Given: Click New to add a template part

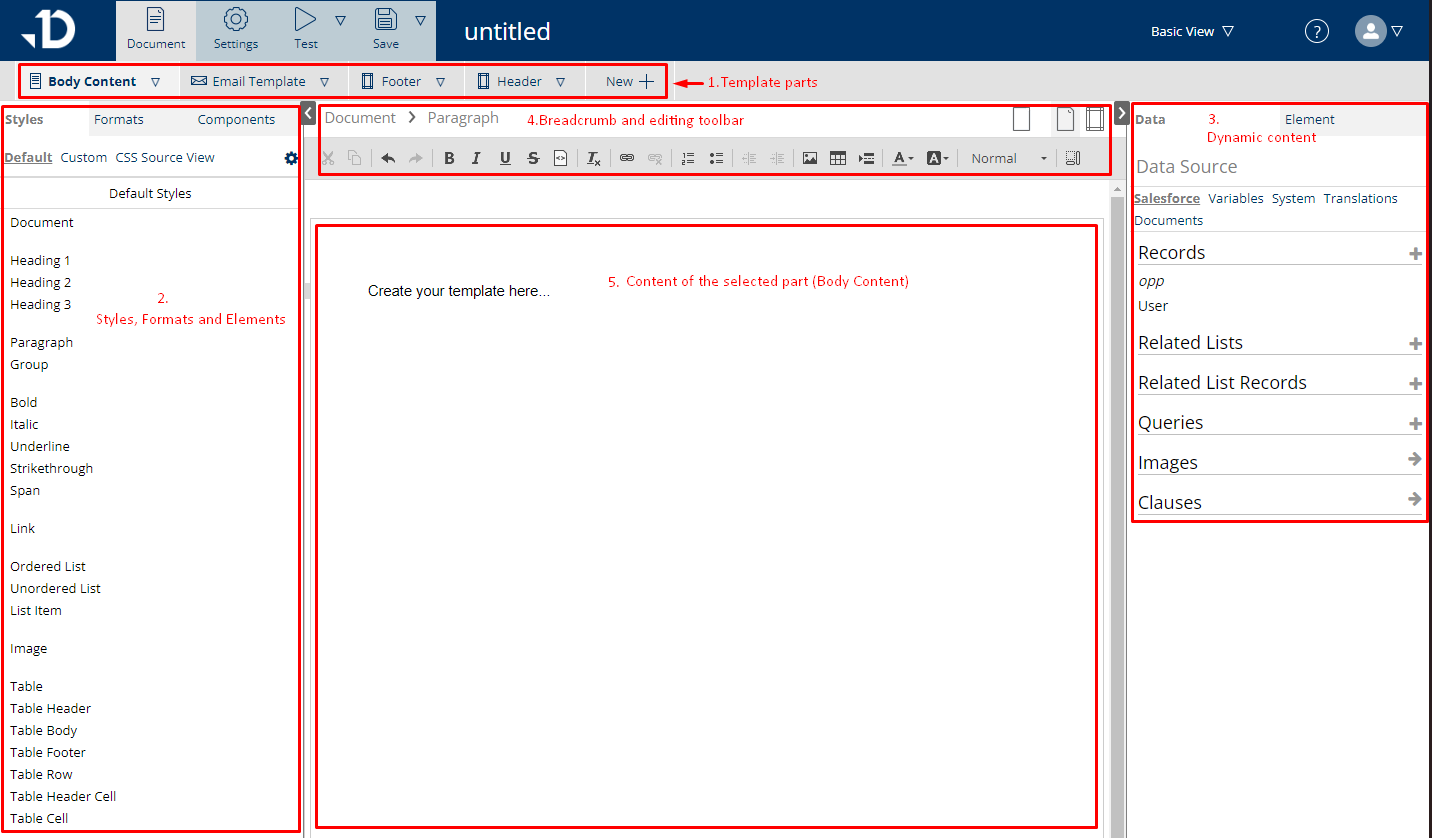Looking at the screenshot, I should (629, 82).
